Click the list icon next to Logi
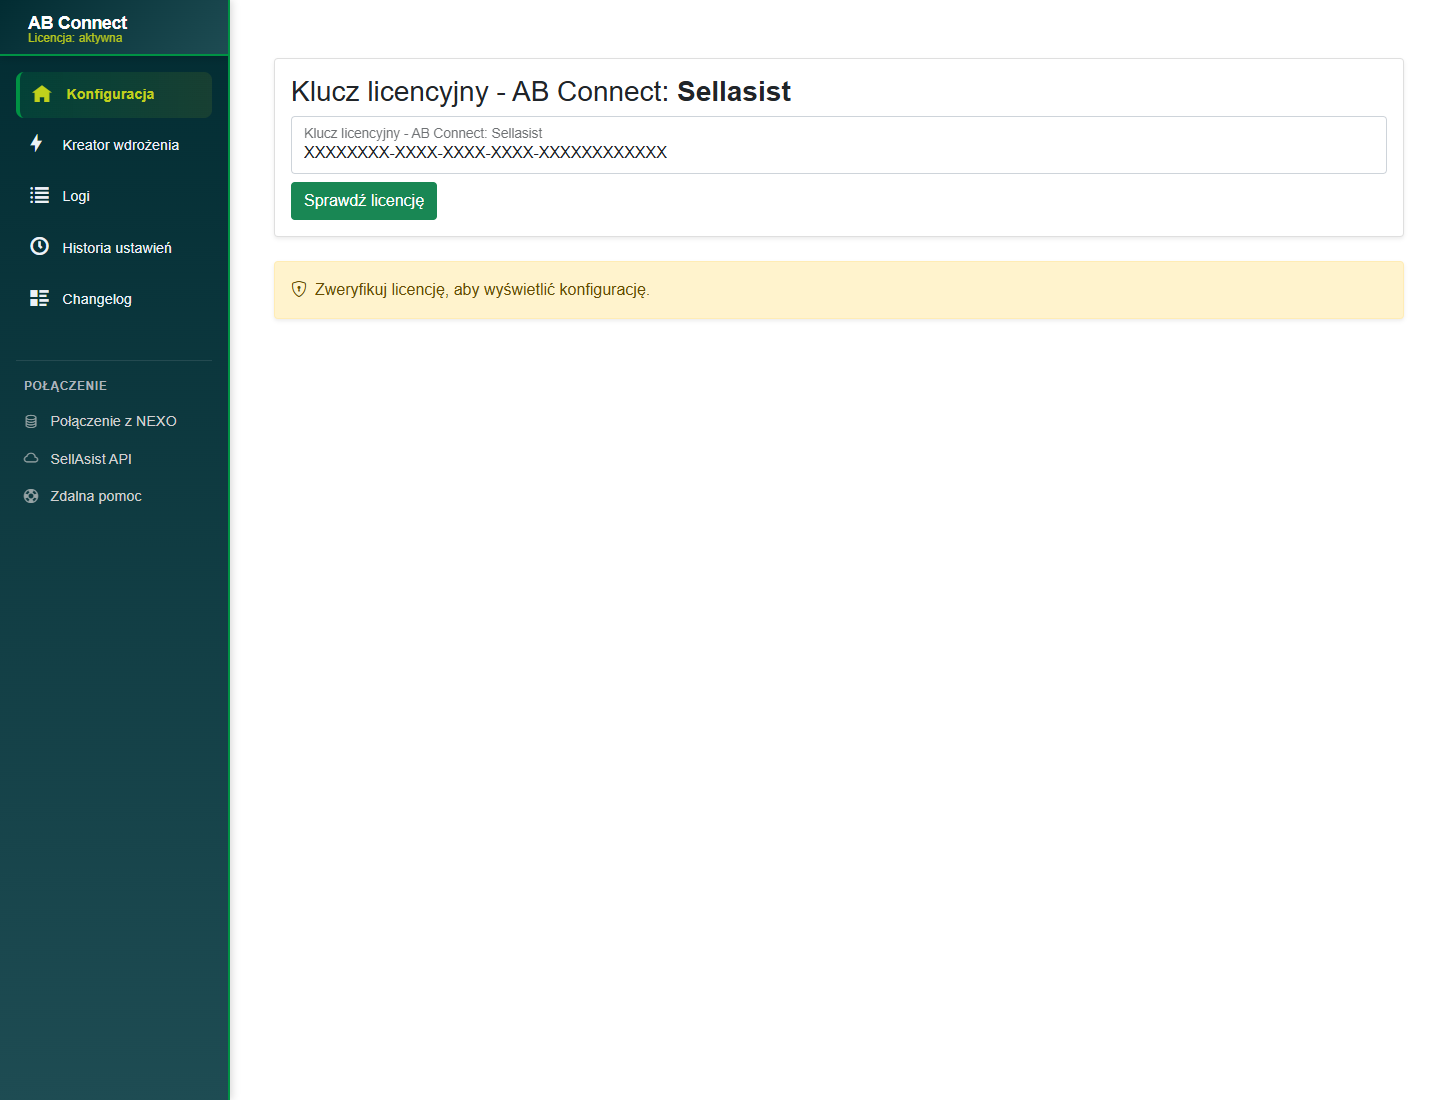Viewport: 1440px width, 1100px height. (x=39, y=195)
